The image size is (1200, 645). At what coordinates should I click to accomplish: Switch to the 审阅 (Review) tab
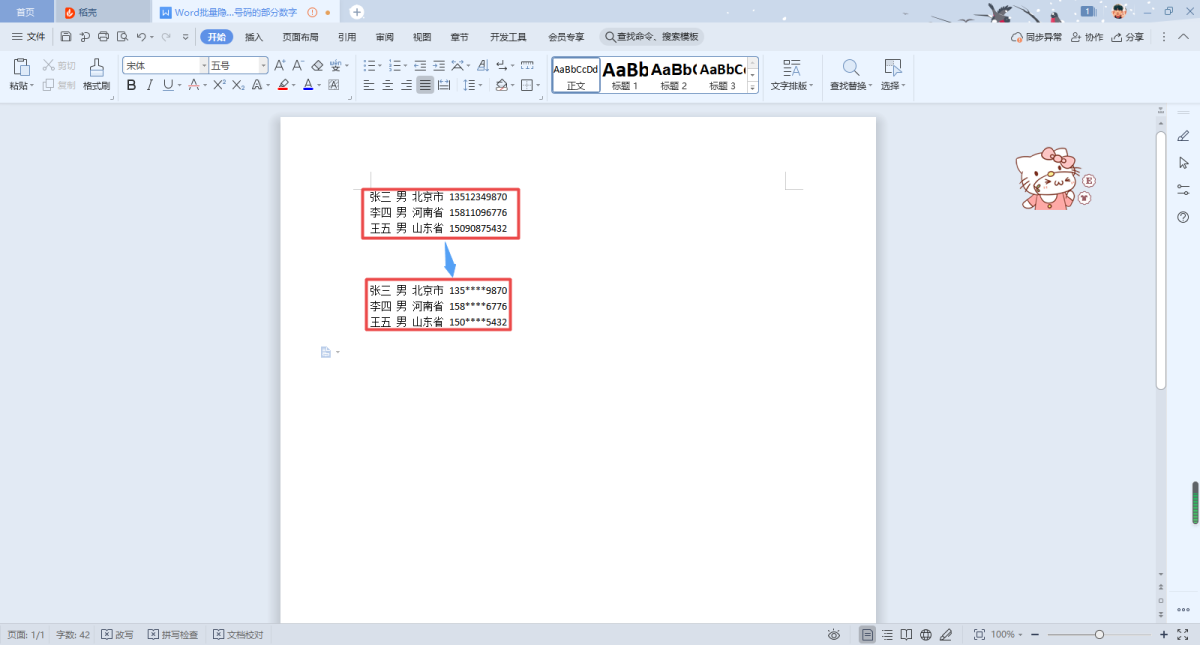pos(384,37)
